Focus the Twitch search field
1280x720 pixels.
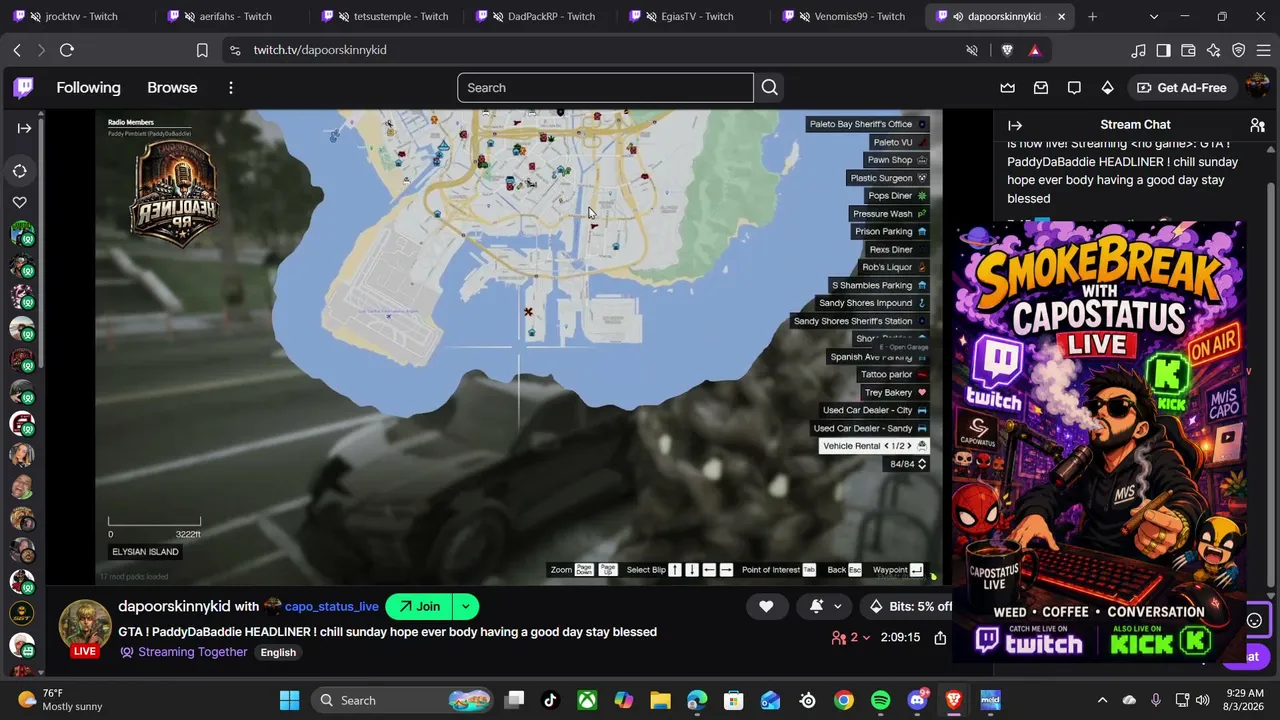[x=605, y=88]
